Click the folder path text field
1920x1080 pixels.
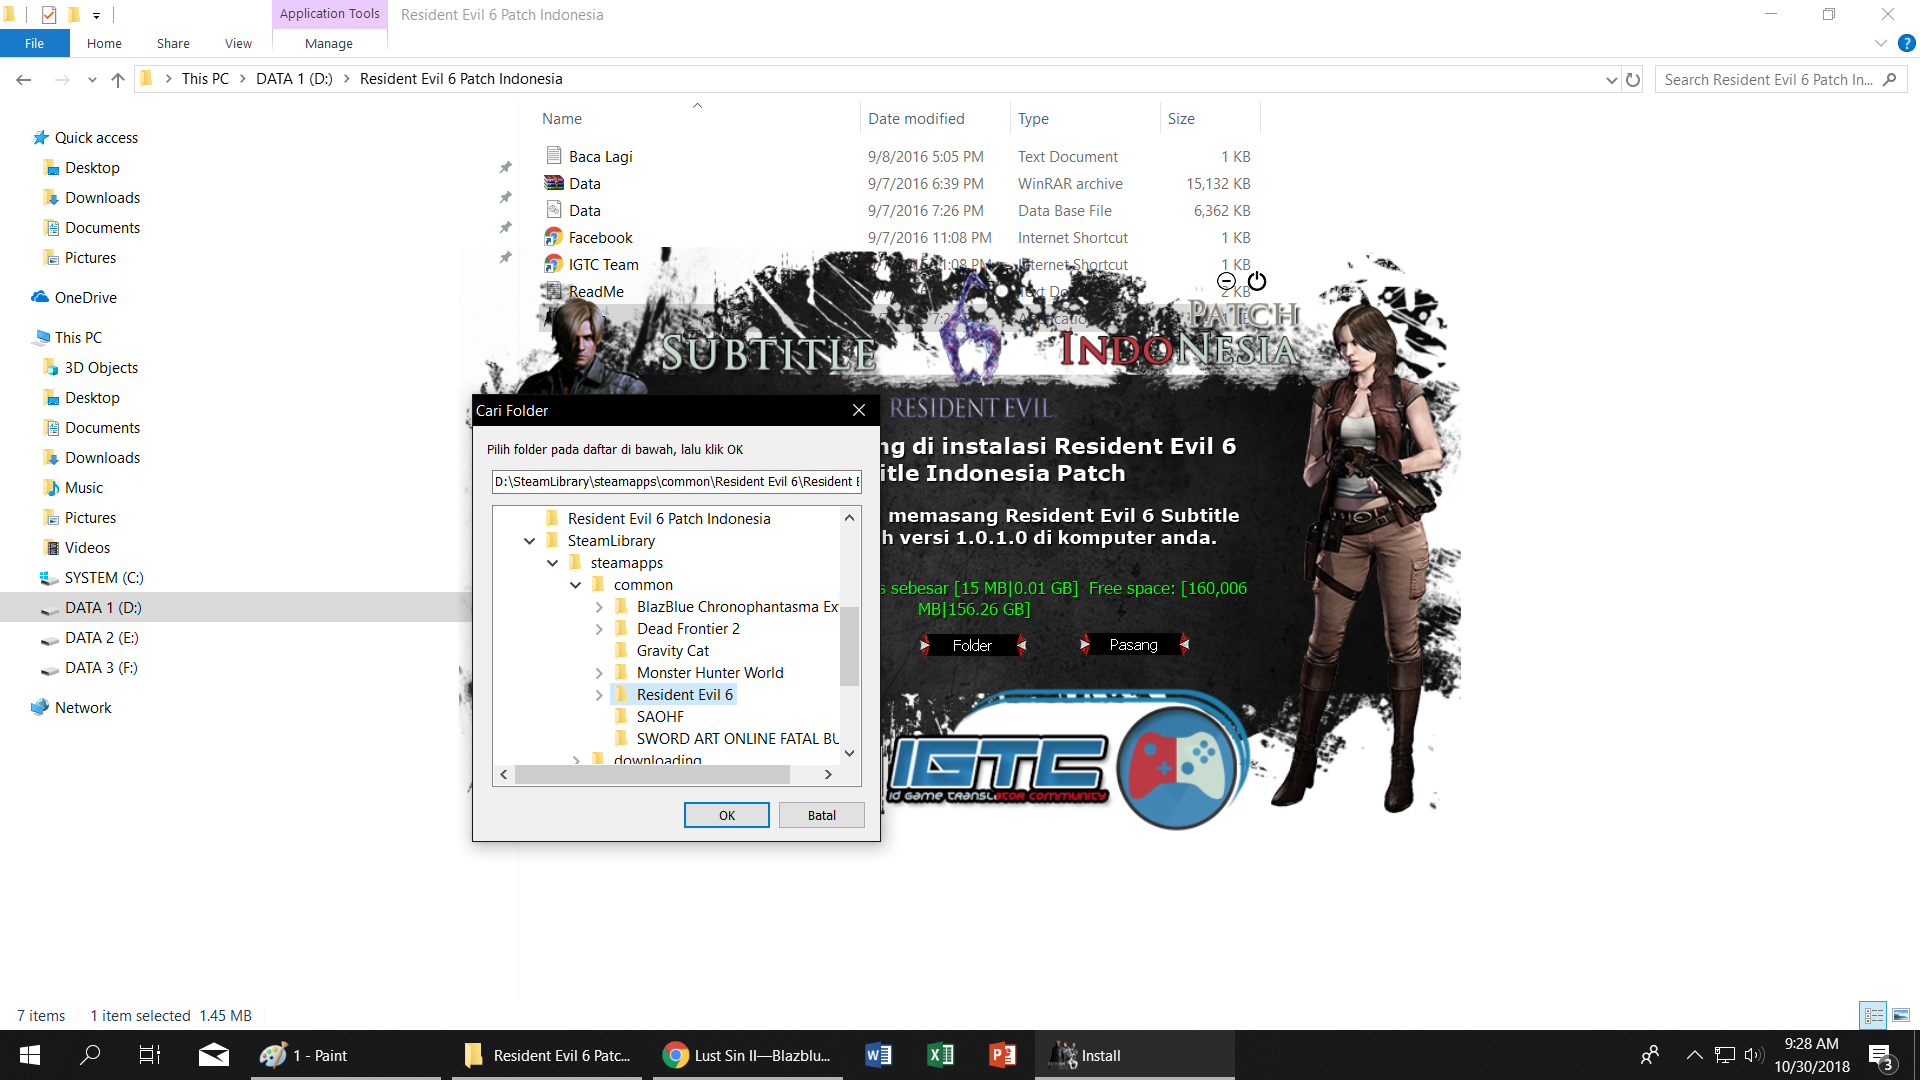pos(676,482)
